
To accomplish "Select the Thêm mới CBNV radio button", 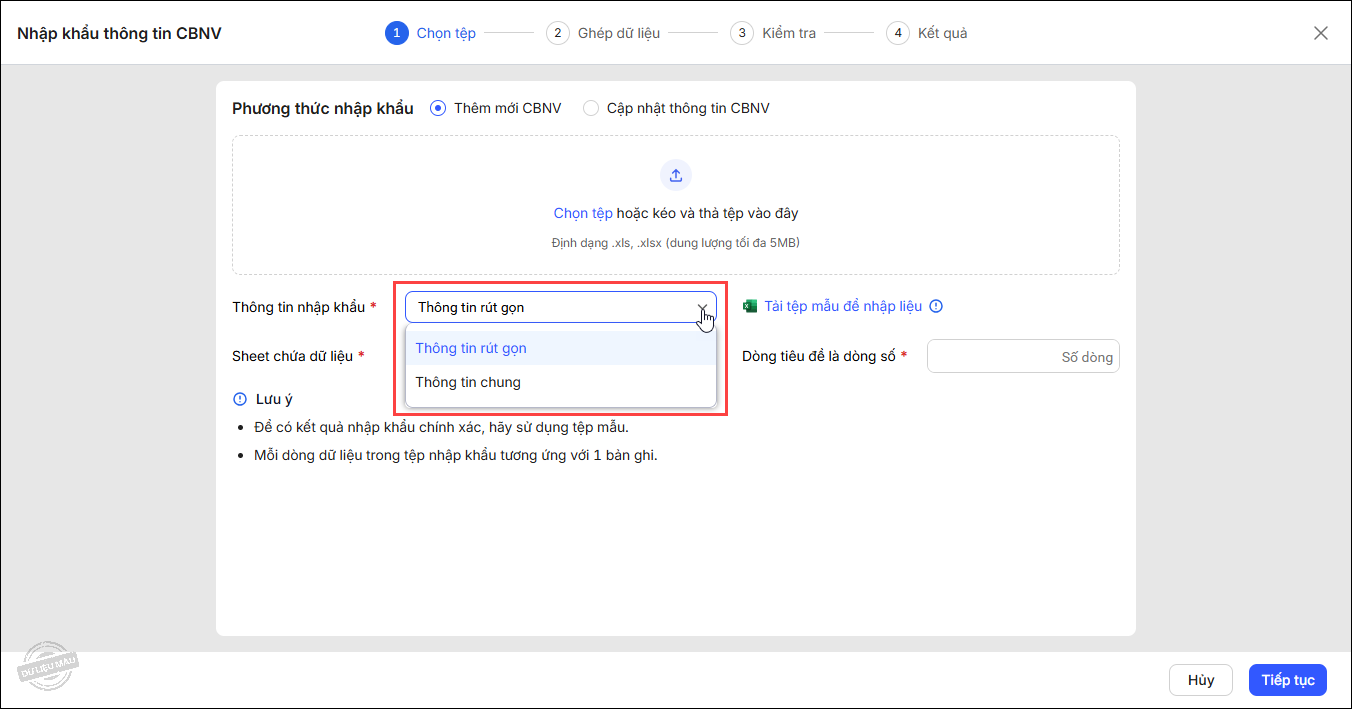I will [438, 108].
